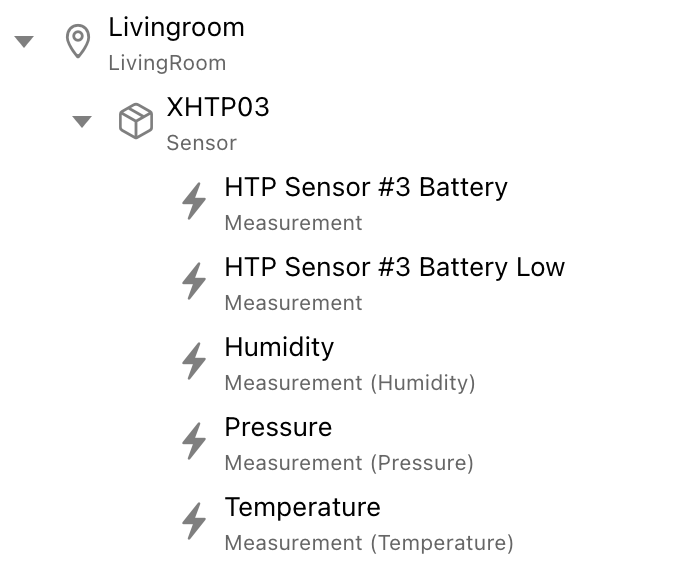
Task: Select the Humidity measurement
Action: [279, 348]
